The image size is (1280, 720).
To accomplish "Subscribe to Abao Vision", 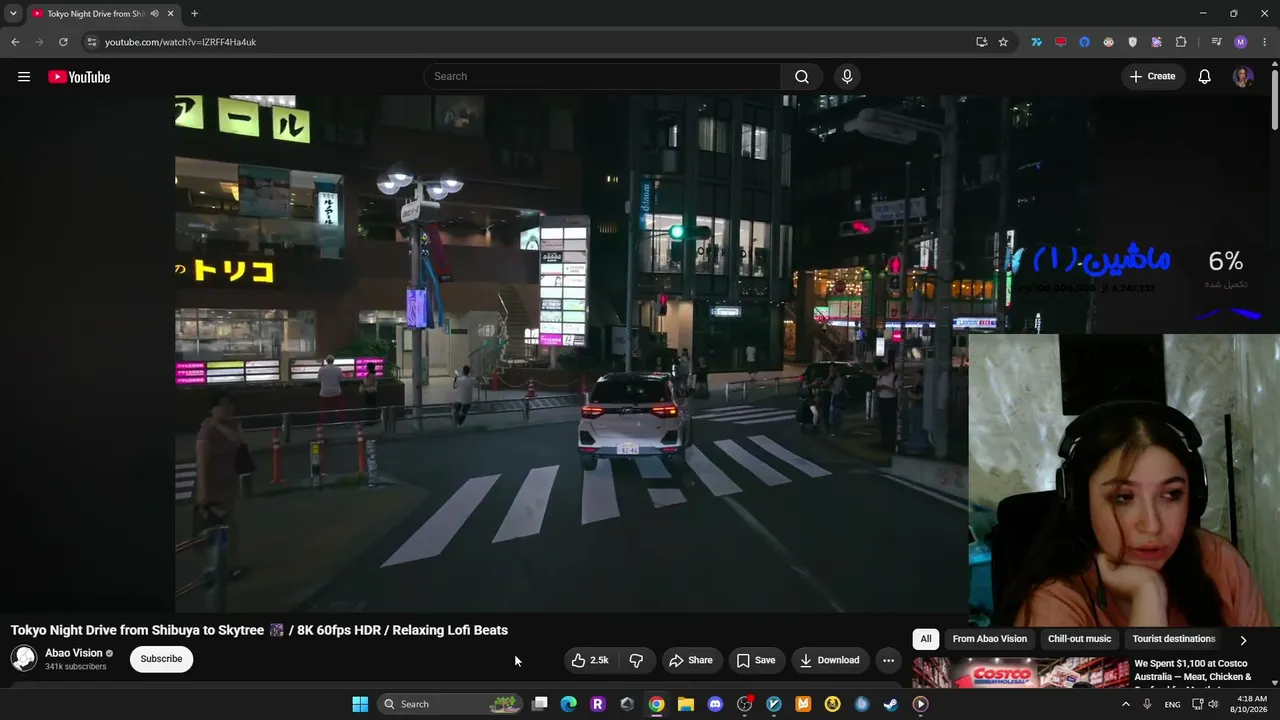I will 161,659.
